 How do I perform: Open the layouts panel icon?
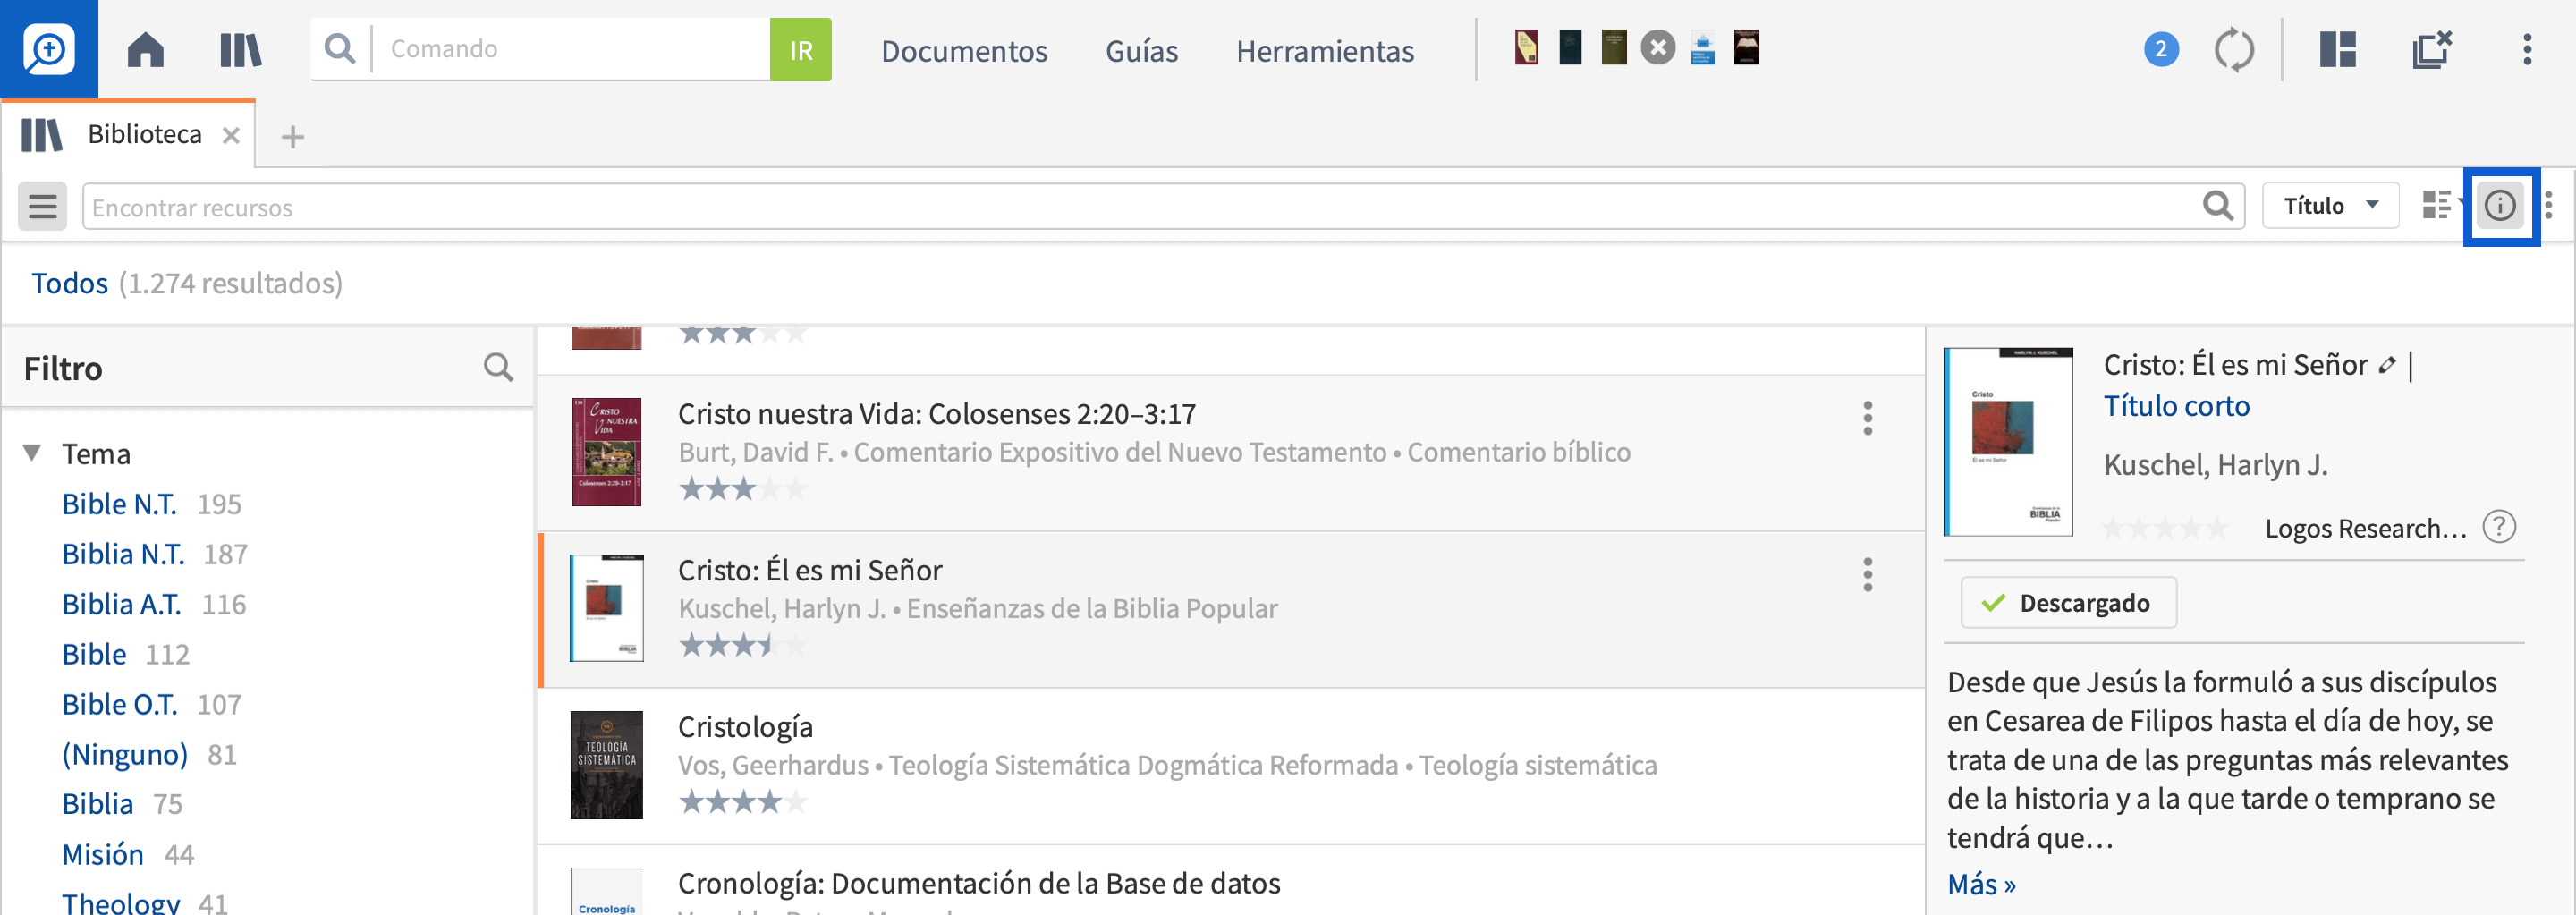pyautogui.click(x=2338, y=49)
